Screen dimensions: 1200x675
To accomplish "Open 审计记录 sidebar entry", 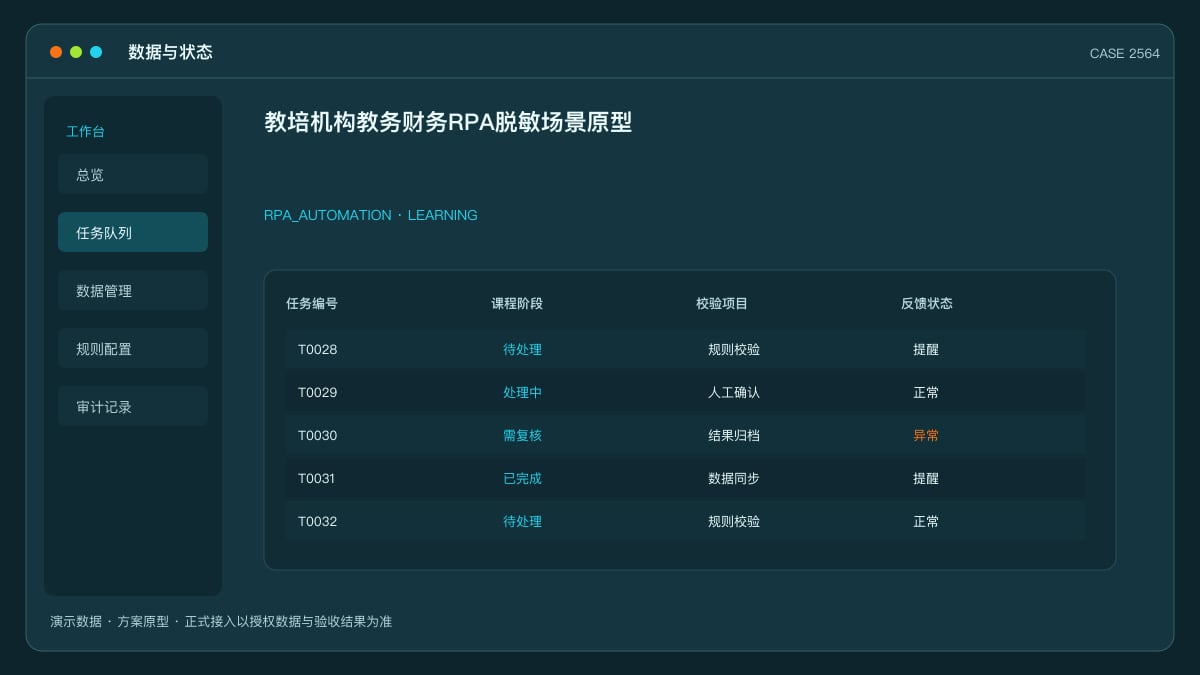I will tap(133, 406).
